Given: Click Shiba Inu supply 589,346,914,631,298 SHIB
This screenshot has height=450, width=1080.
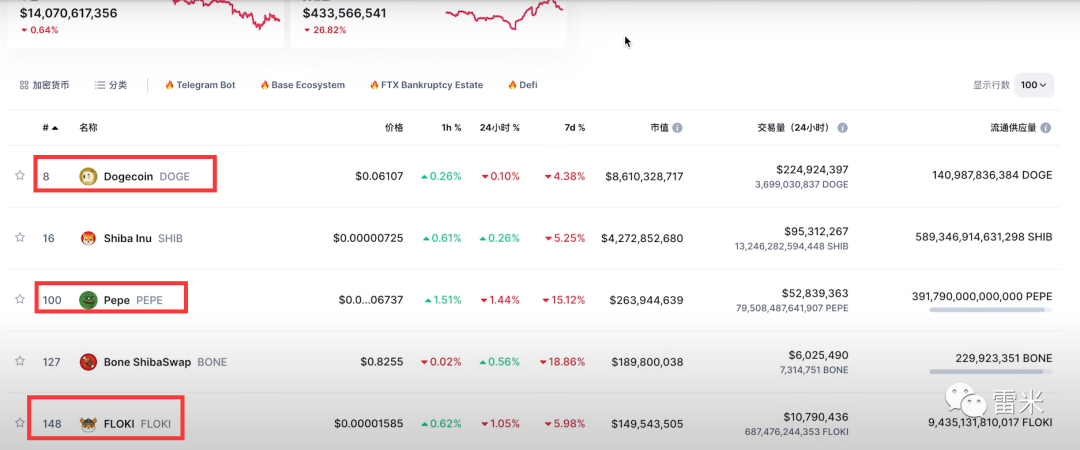Looking at the screenshot, I should click(x=984, y=238).
